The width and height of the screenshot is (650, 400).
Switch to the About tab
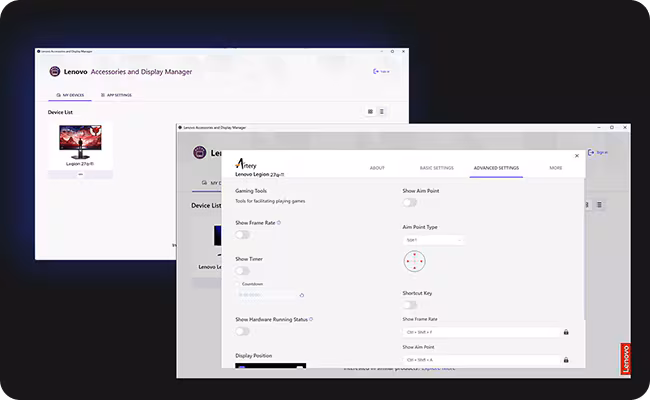click(377, 168)
